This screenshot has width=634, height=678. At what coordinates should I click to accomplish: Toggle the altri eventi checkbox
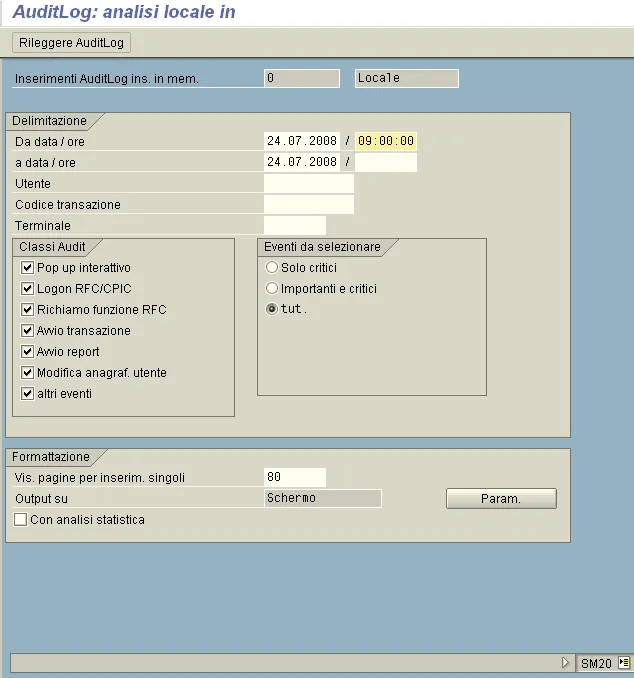point(28,394)
